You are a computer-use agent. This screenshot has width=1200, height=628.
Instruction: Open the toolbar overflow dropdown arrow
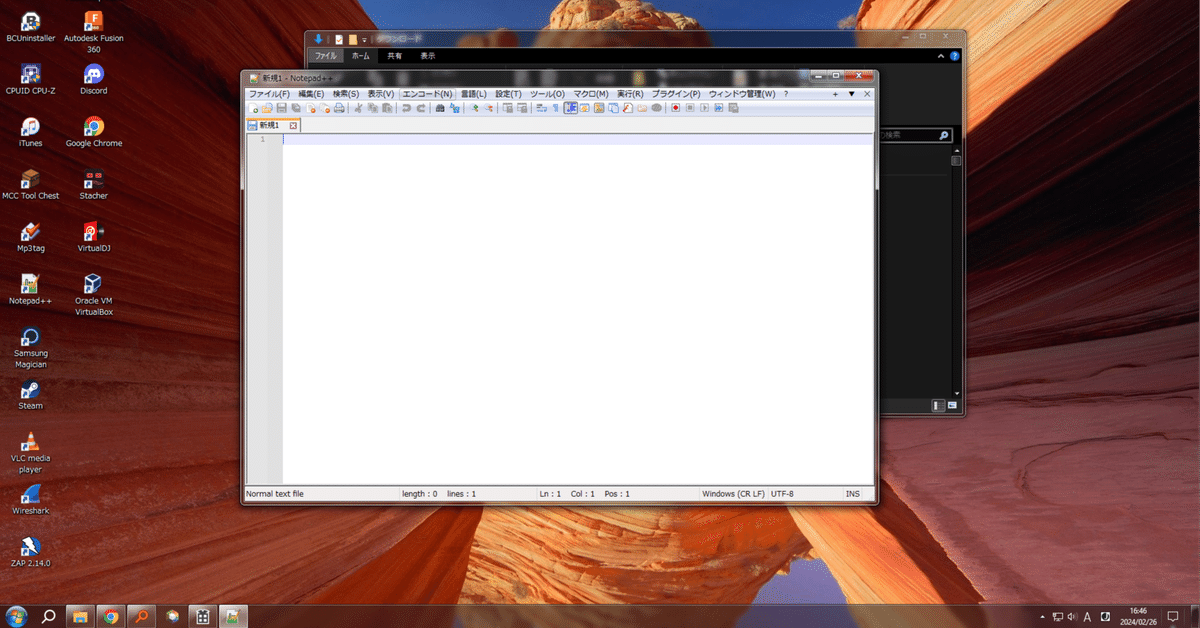coord(851,93)
